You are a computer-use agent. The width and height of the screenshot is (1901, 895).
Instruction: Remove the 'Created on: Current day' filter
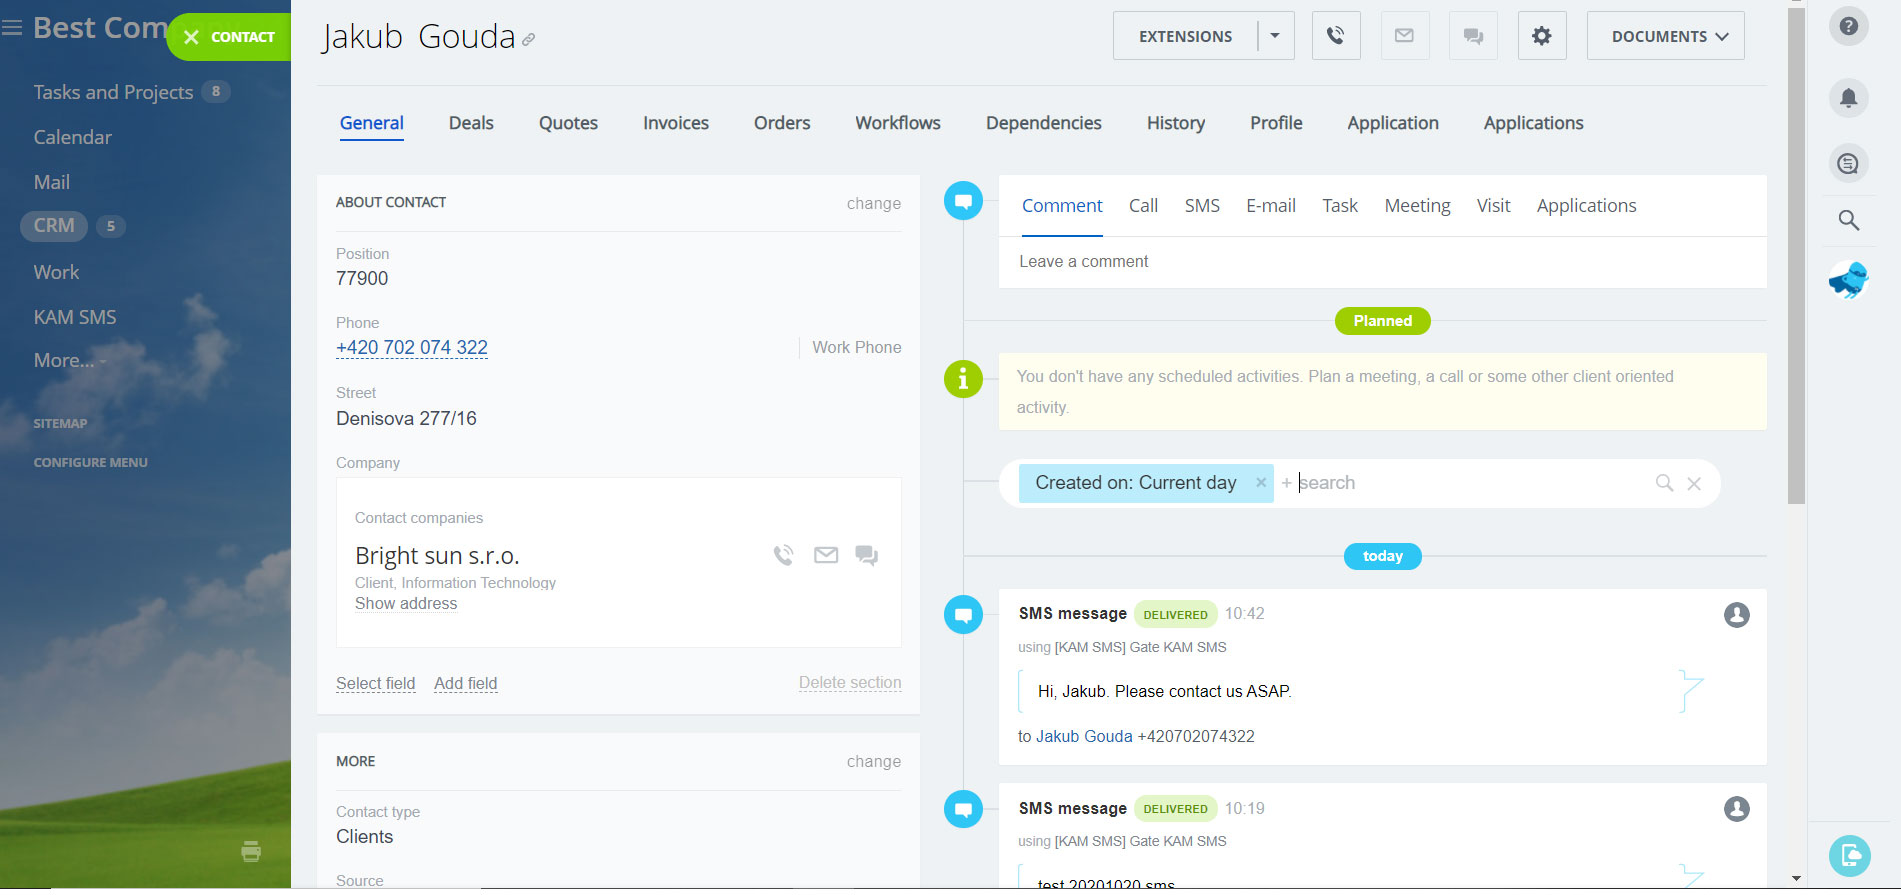coord(1260,483)
